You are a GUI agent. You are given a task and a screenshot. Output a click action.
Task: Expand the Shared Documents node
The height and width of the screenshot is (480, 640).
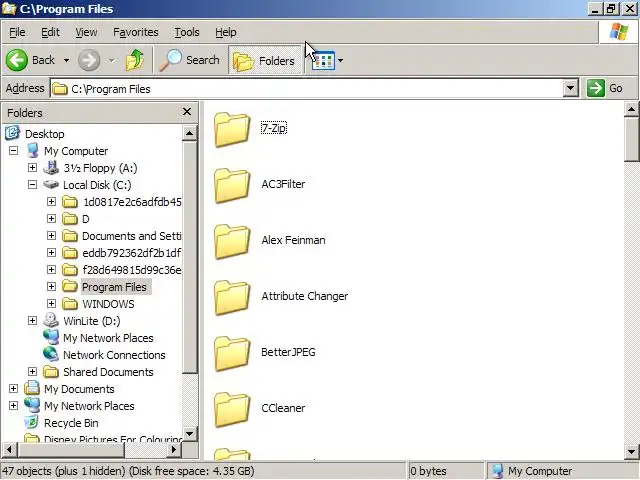pos(33,371)
